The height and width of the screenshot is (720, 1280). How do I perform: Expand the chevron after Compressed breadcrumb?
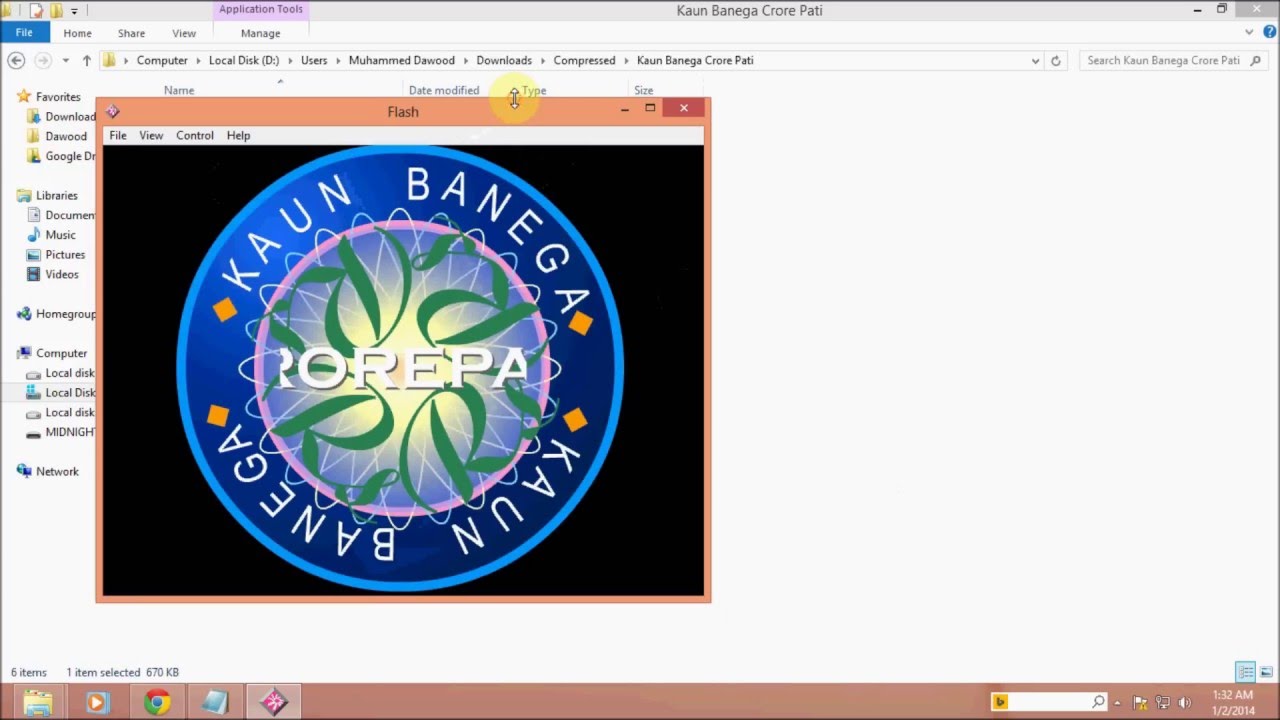(x=626, y=60)
